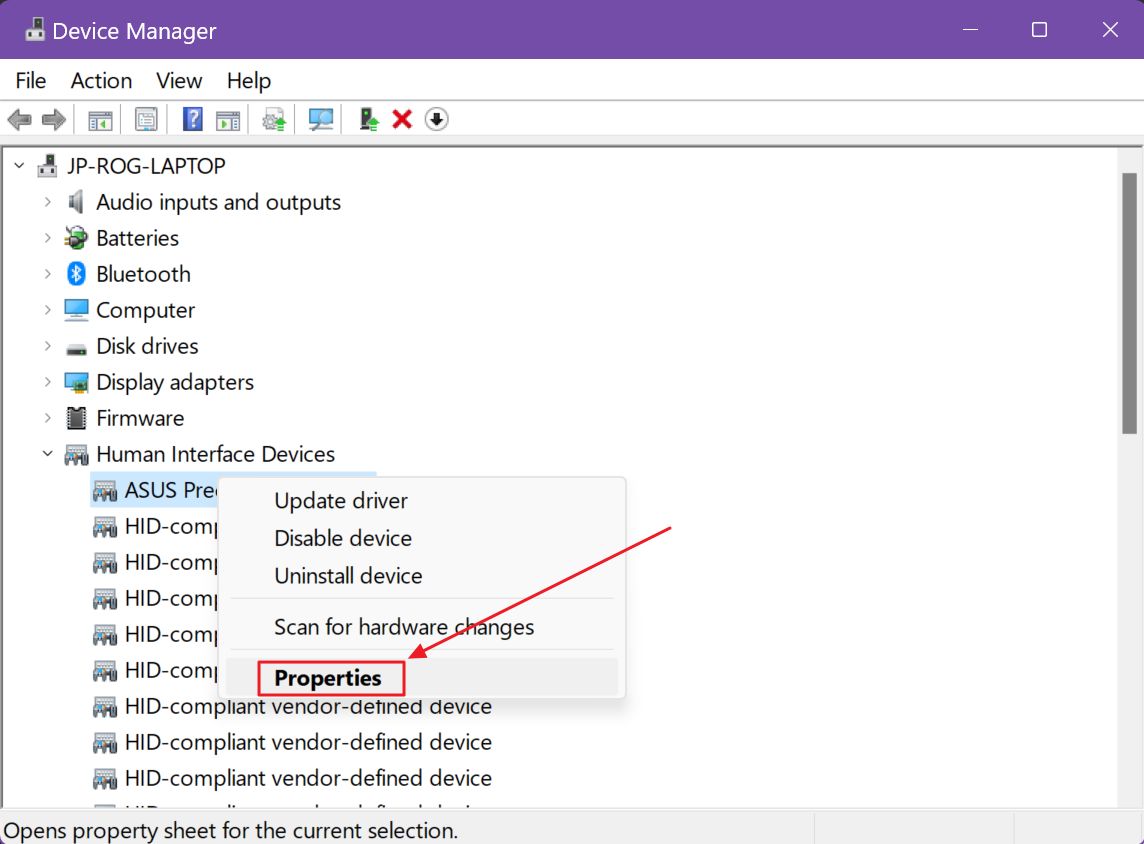Open Help using the blue question mark icon
Viewport: 1144px width, 844px height.
pyautogui.click(x=195, y=119)
